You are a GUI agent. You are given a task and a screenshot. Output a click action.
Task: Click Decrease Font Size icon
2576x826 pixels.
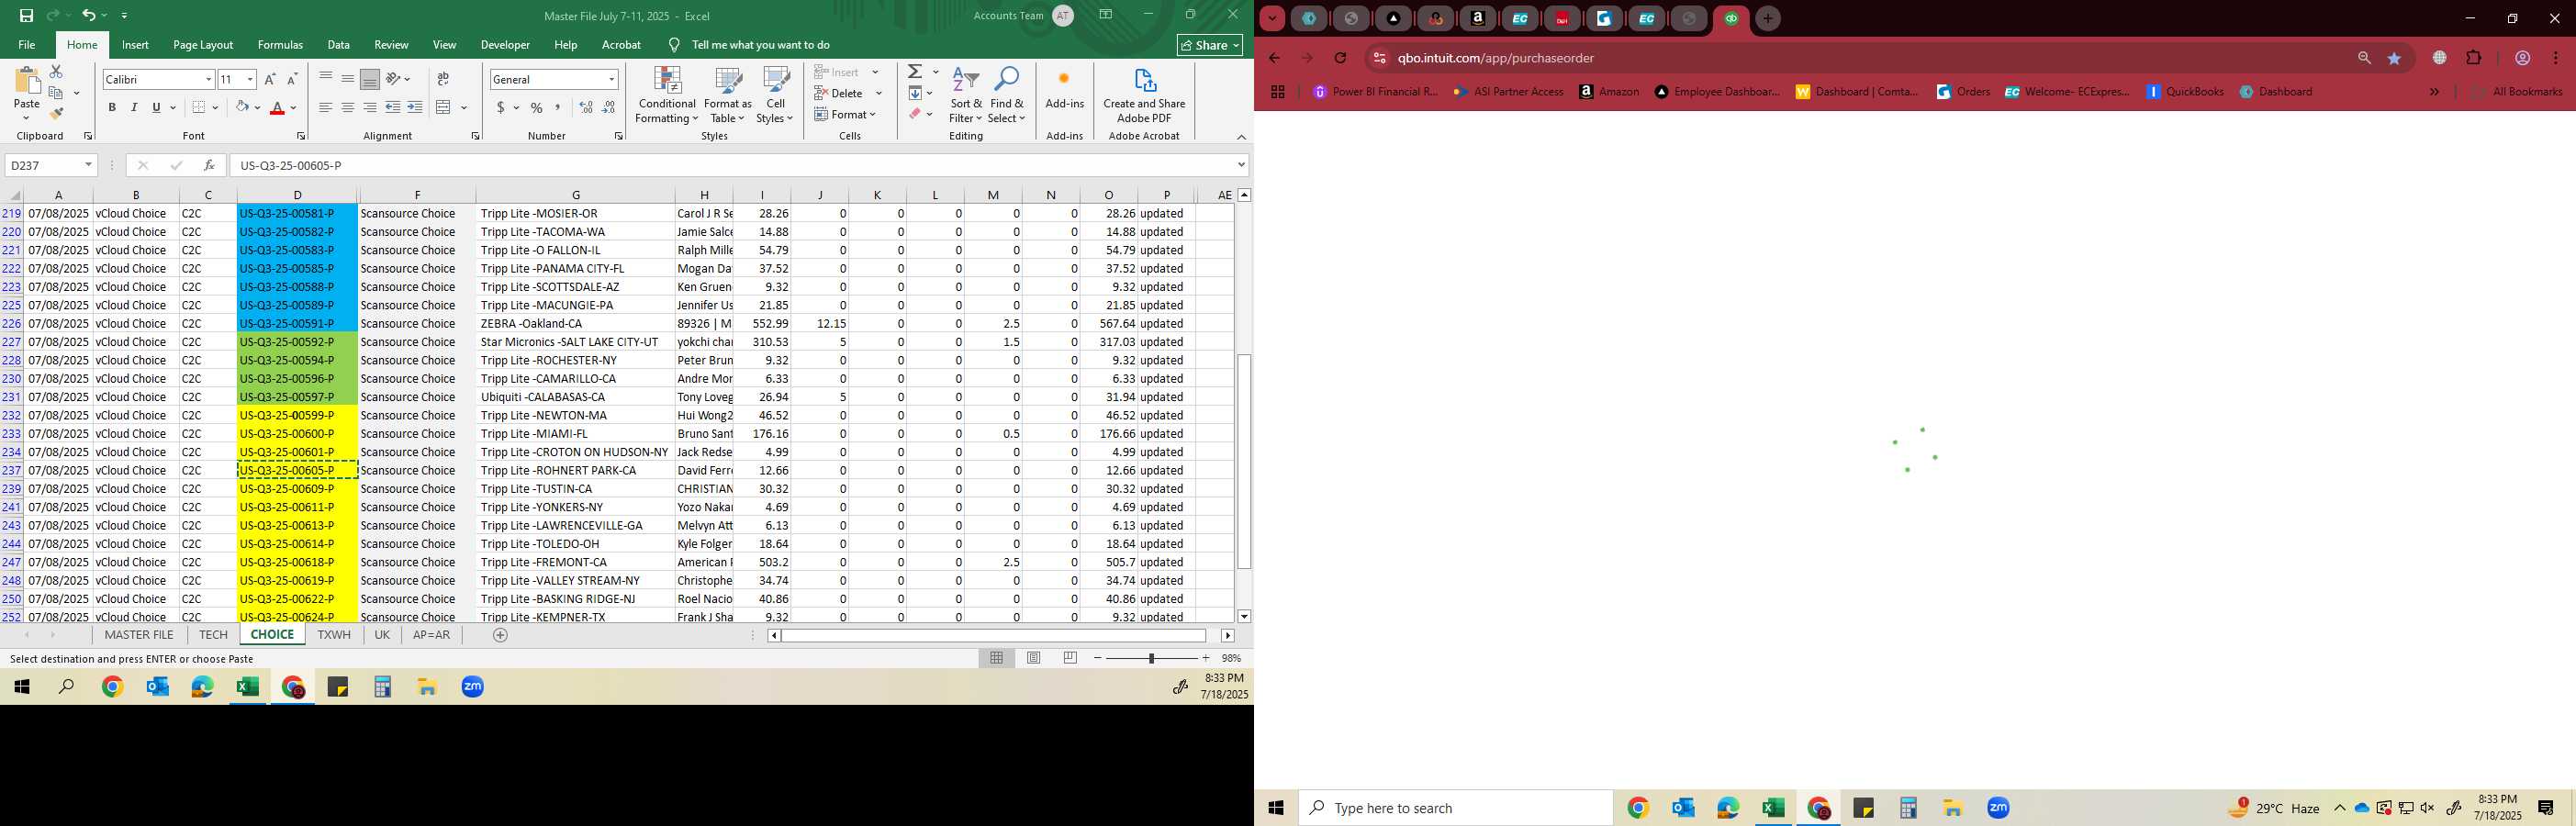[x=292, y=79]
